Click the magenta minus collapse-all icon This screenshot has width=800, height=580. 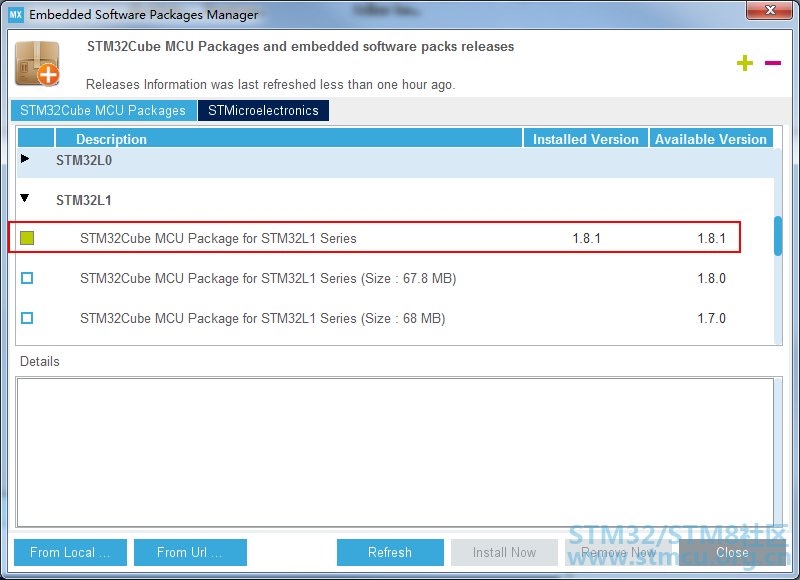click(x=772, y=63)
